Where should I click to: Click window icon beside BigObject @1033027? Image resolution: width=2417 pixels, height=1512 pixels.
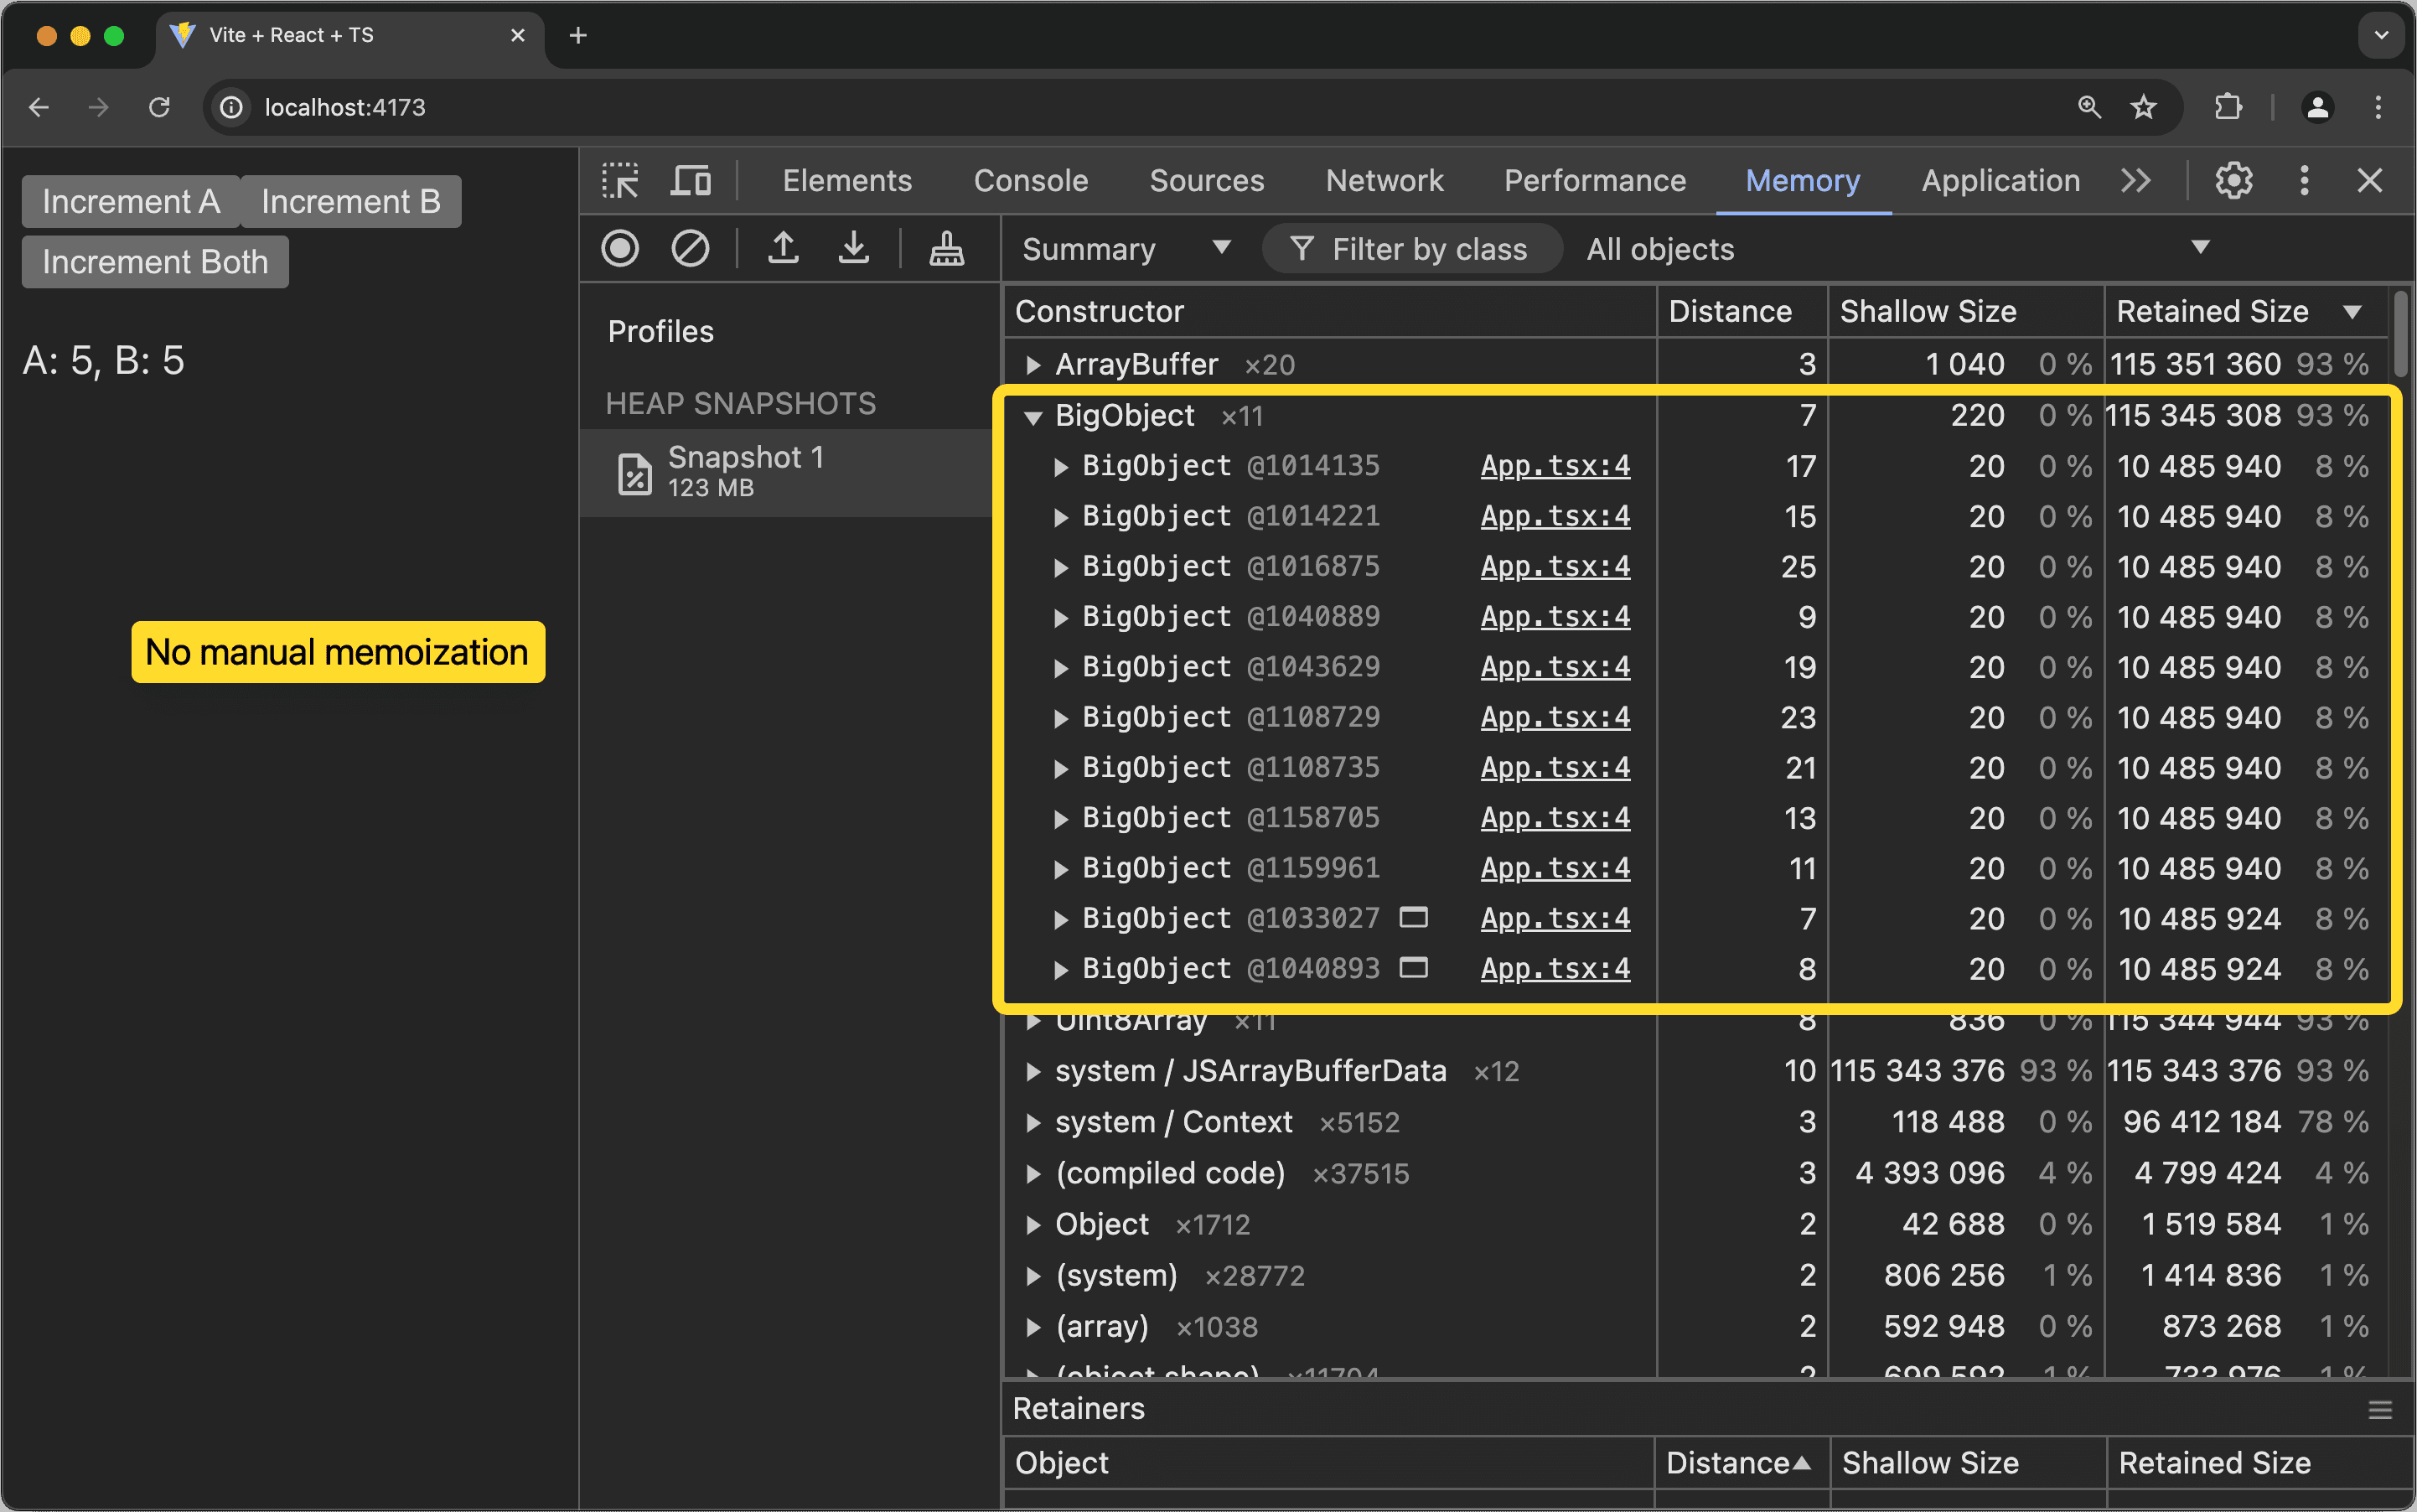(1412, 917)
